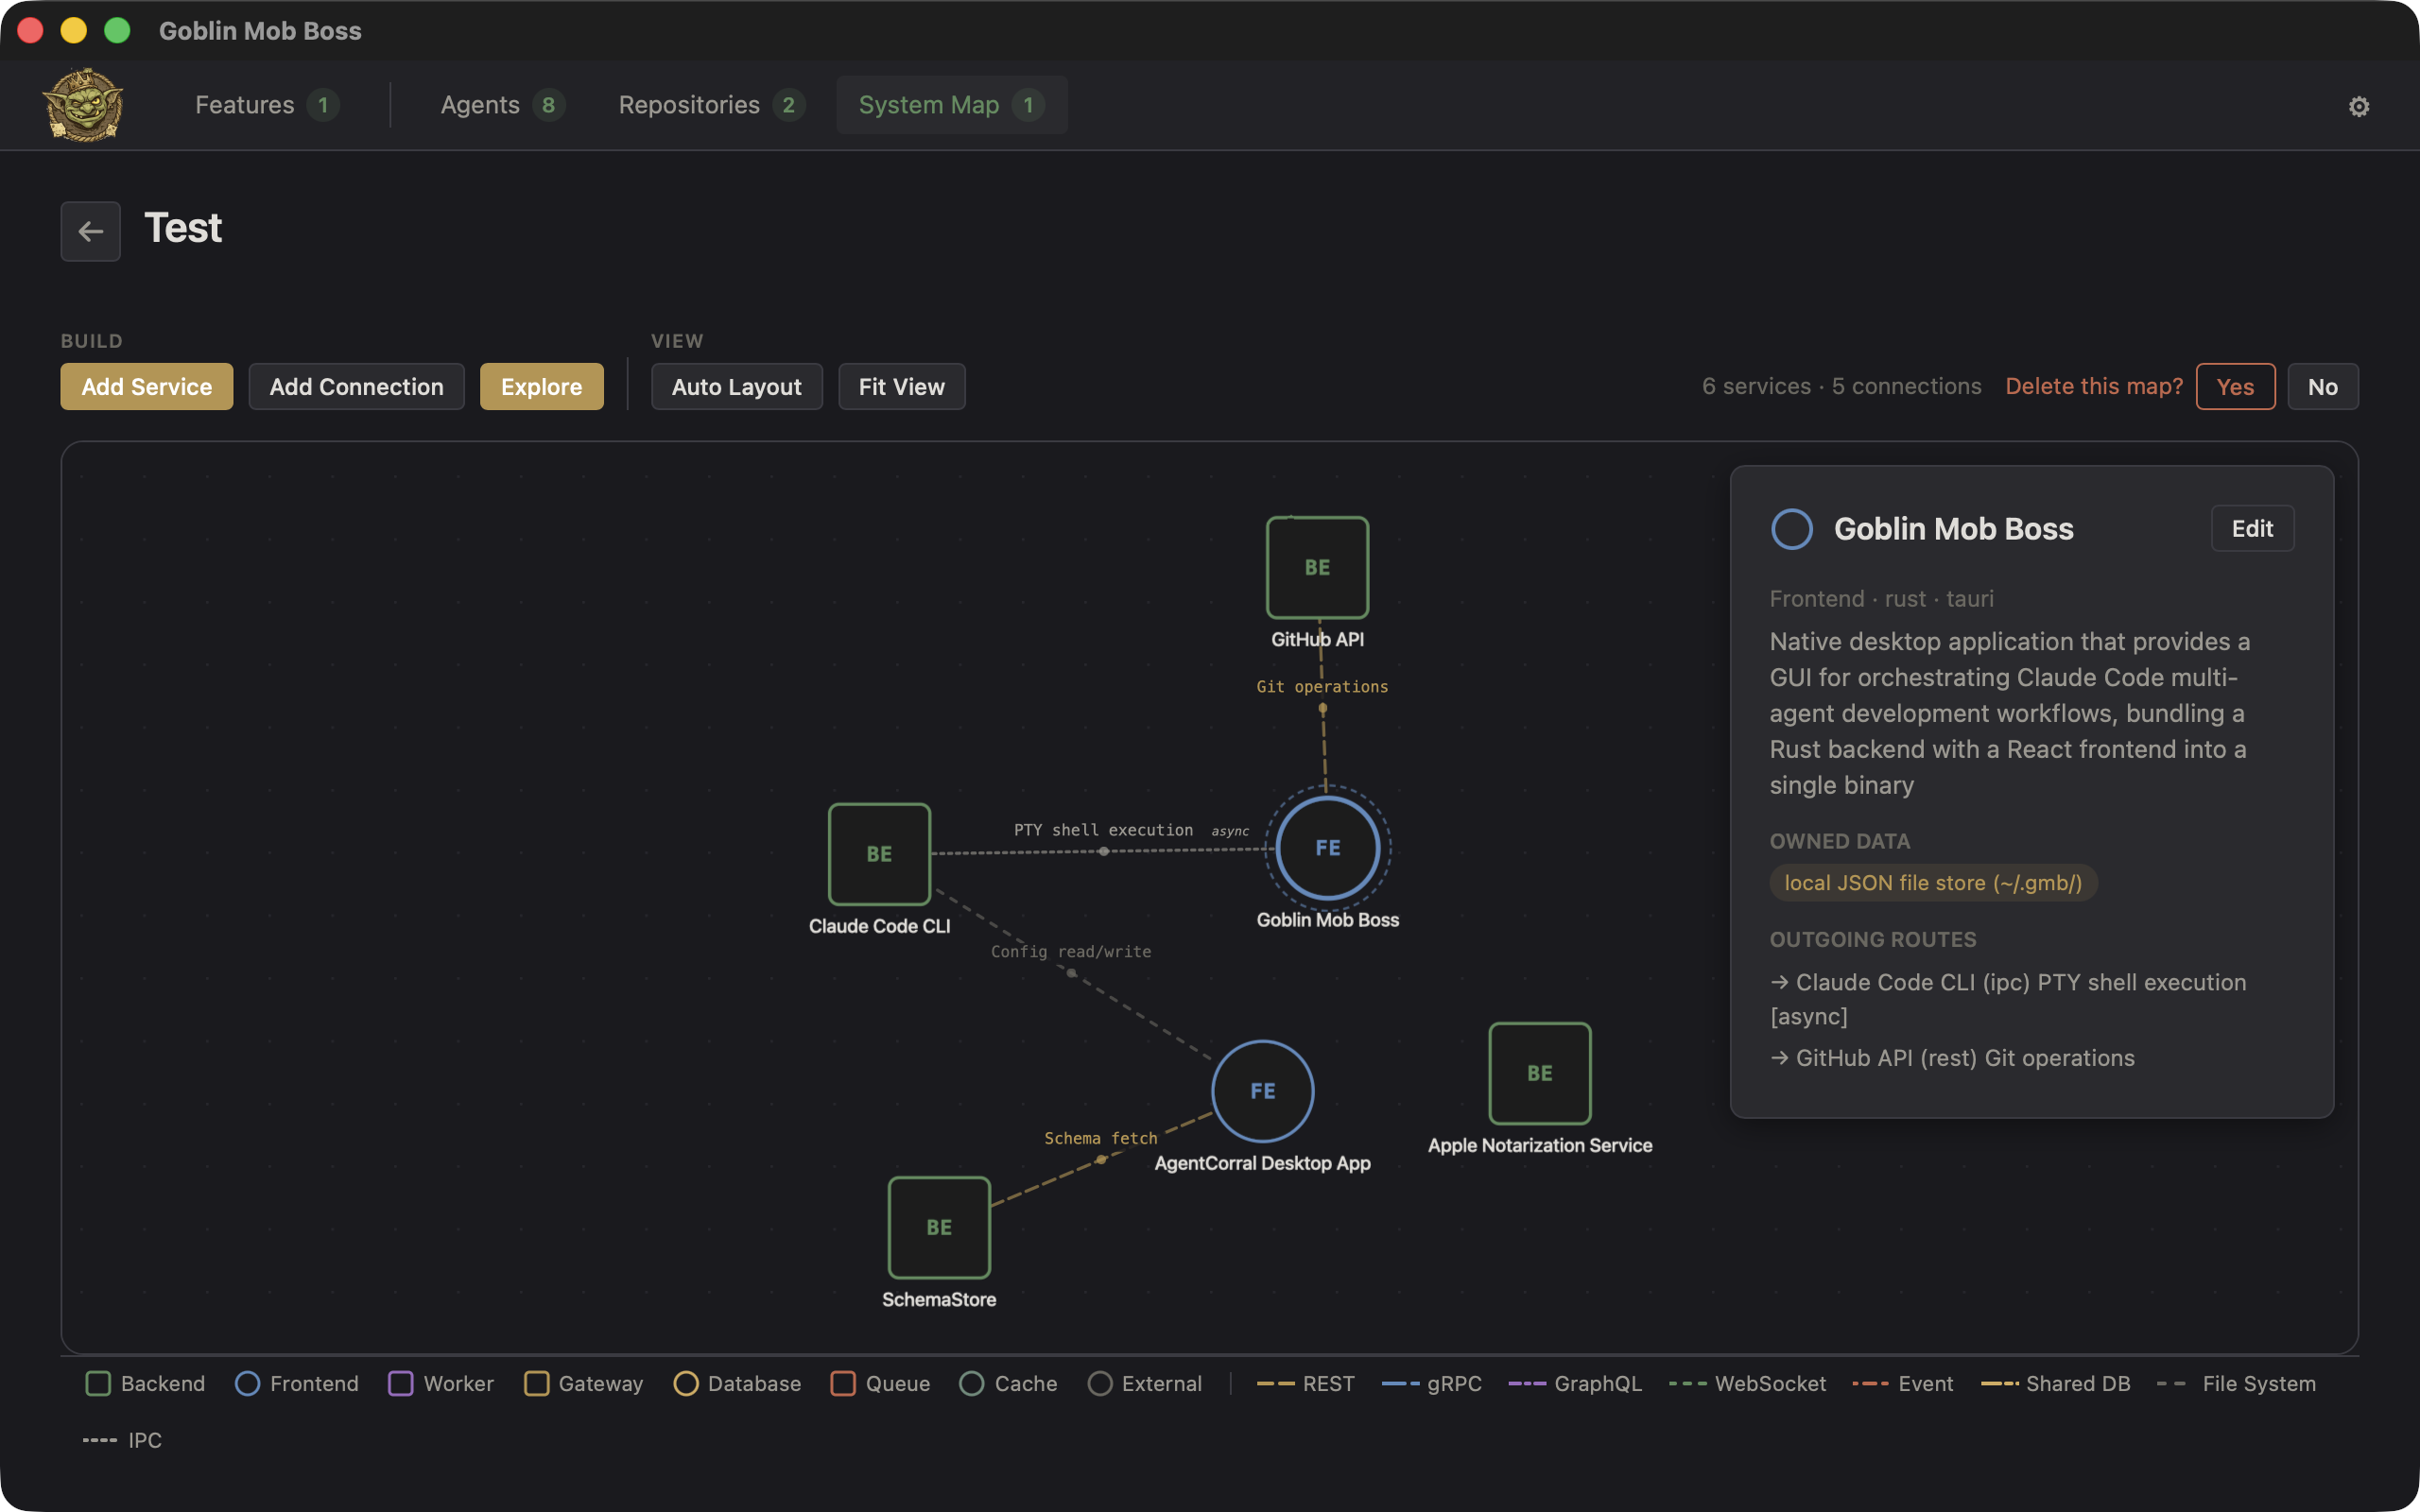Click the Fit View button

[901, 387]
